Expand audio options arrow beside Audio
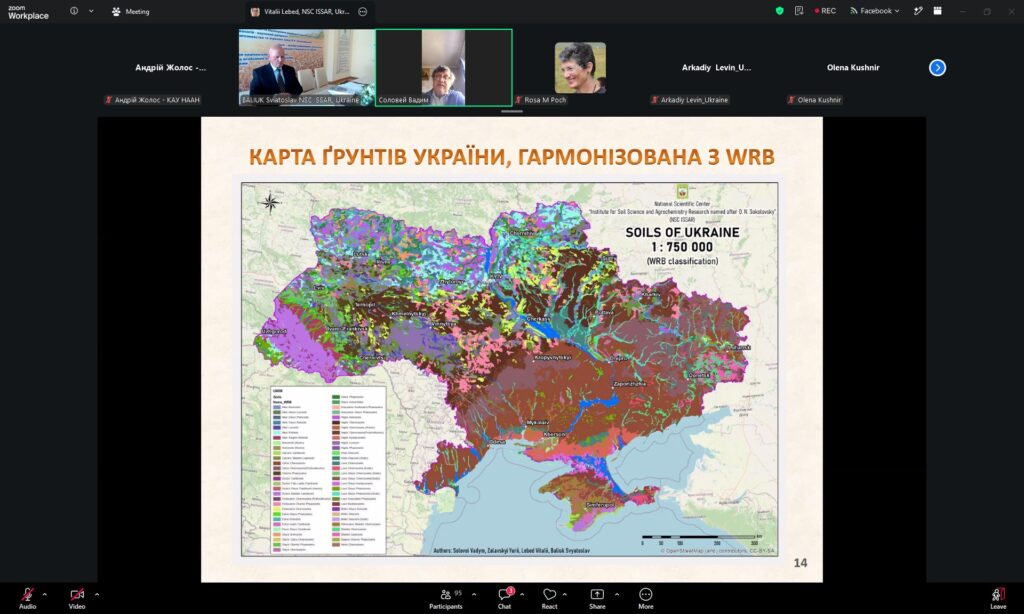 [44, 594]
